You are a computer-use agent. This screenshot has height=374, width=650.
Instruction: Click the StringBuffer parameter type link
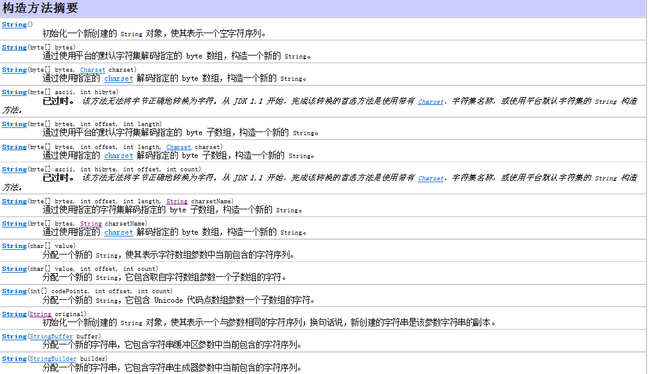pos(51,336)
